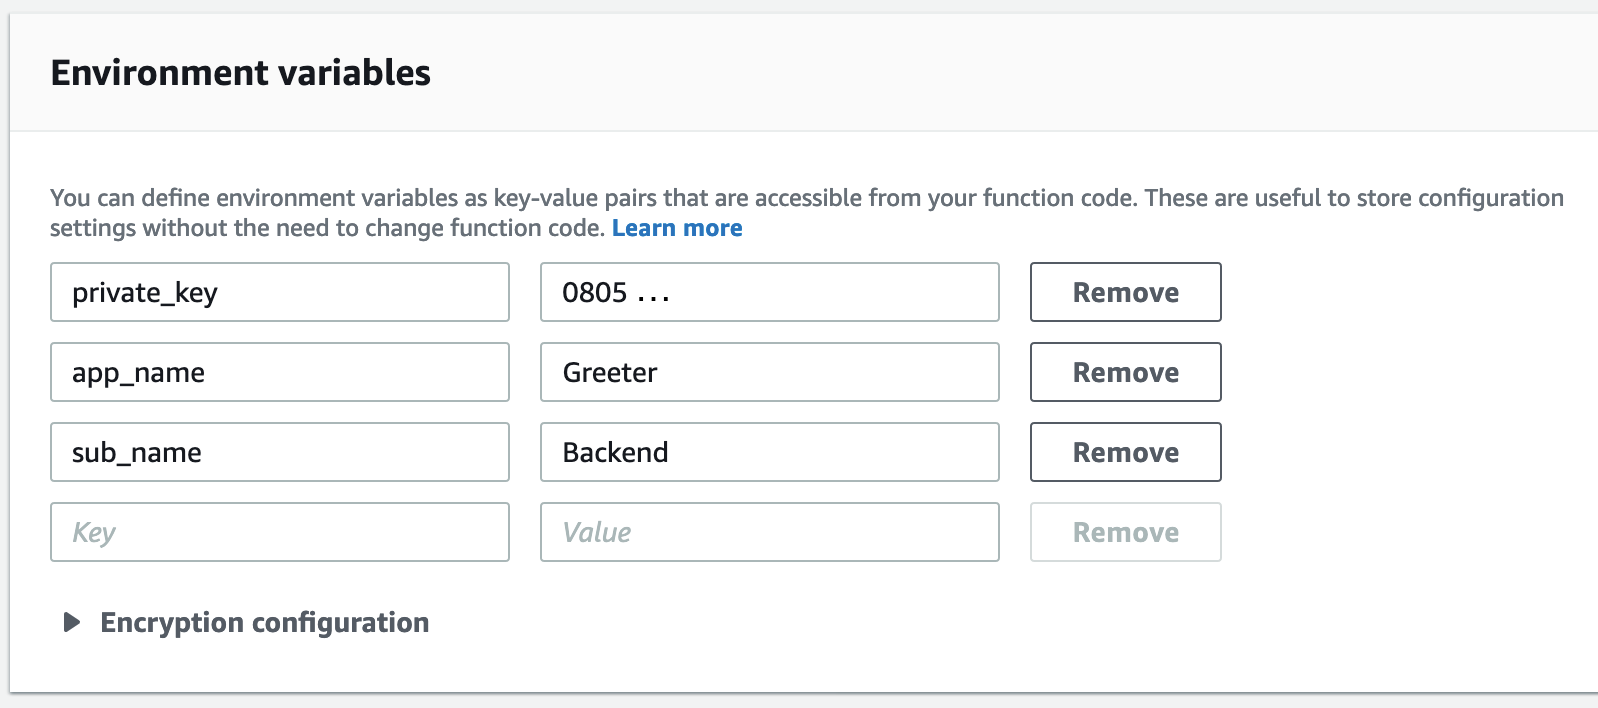Image resolution: width=1598 pixels, height=708 pixels.
Task: Click the Encryption configuration label text
Action: click(x=265, y=622)
